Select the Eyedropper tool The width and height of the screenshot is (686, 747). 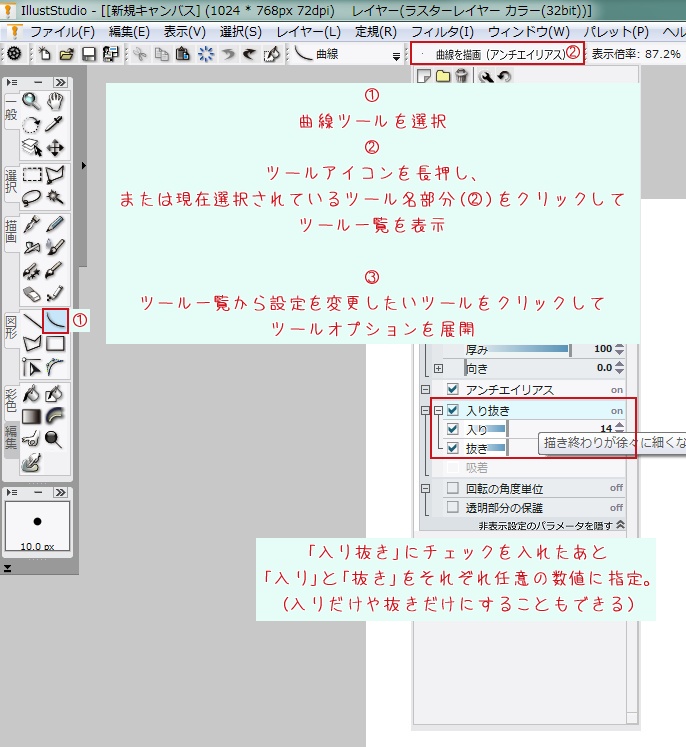tap(55, 124)
